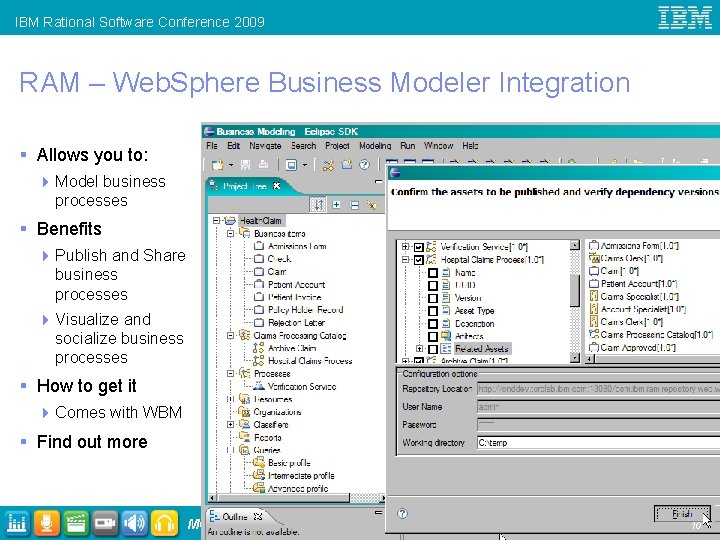This screenshot has width=720, height=540.
Task: Select Claim Approved[1.0*] in dependency list
Action: [x=638, y=348]
